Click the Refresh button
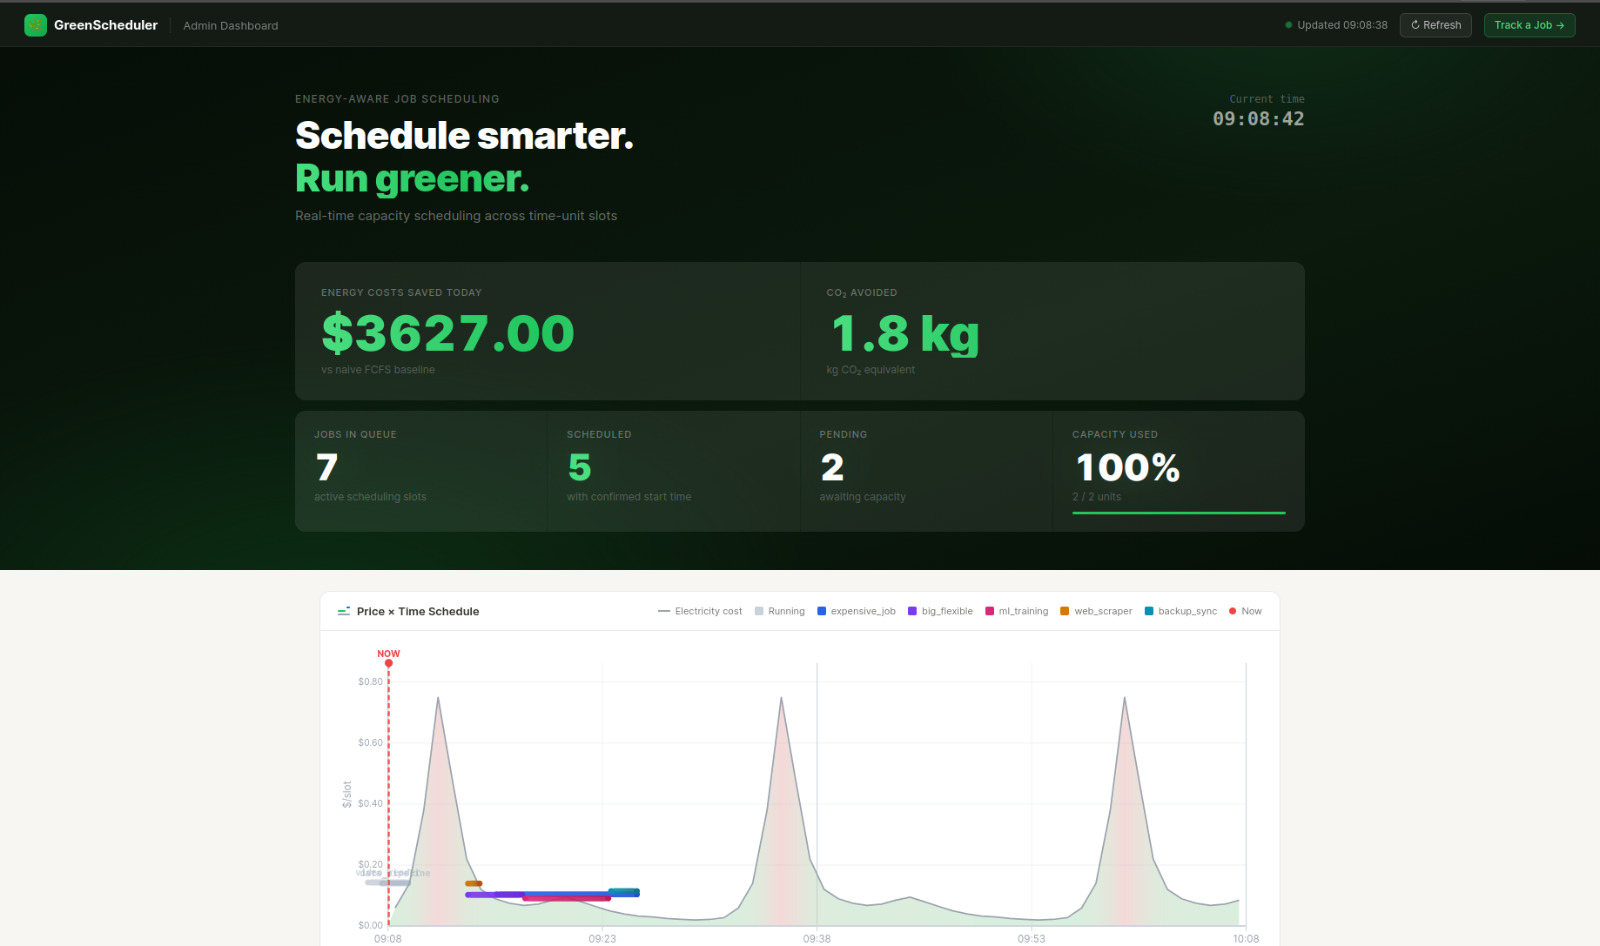 1435,25
